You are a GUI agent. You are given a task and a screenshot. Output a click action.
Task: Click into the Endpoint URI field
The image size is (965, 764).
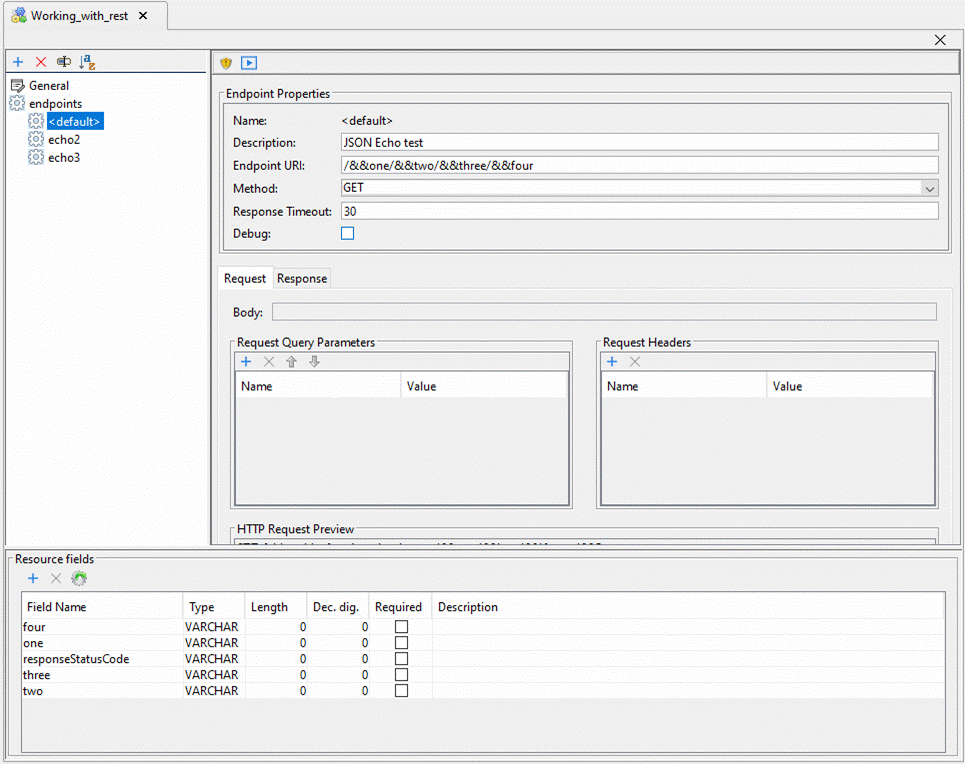coord(639,165)
